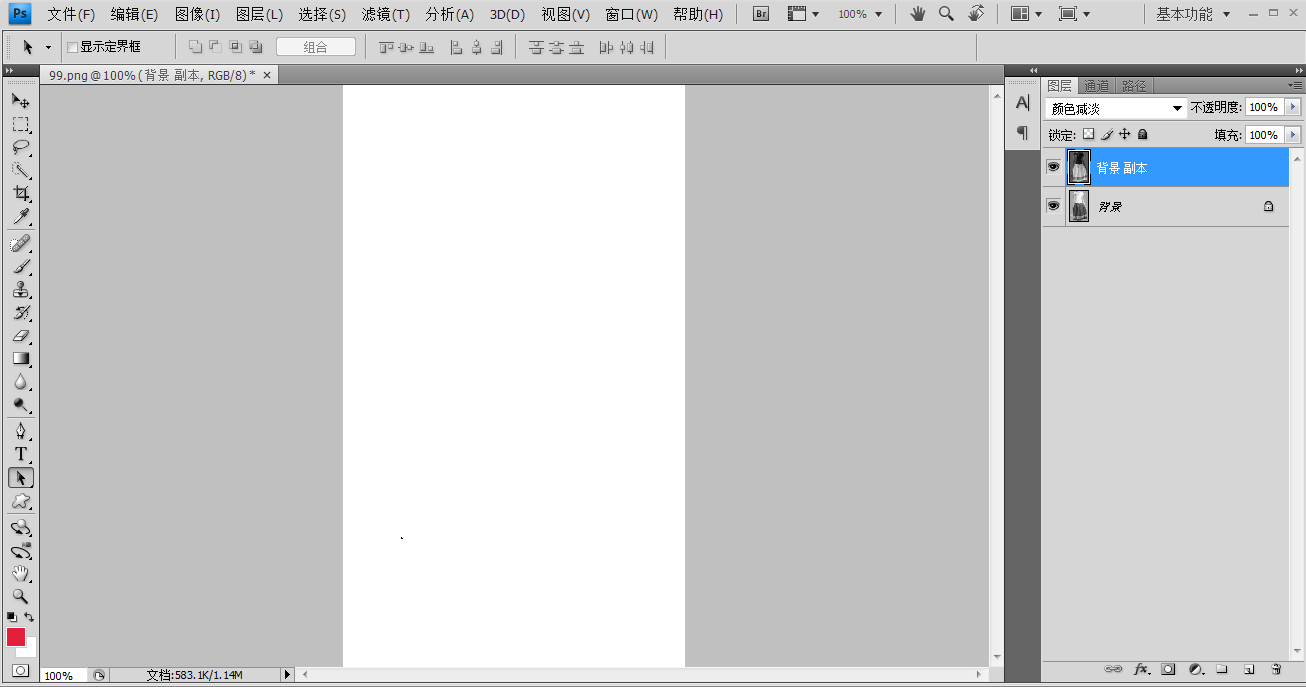Select the Clone Stamp tool

[x=20, y=290]
